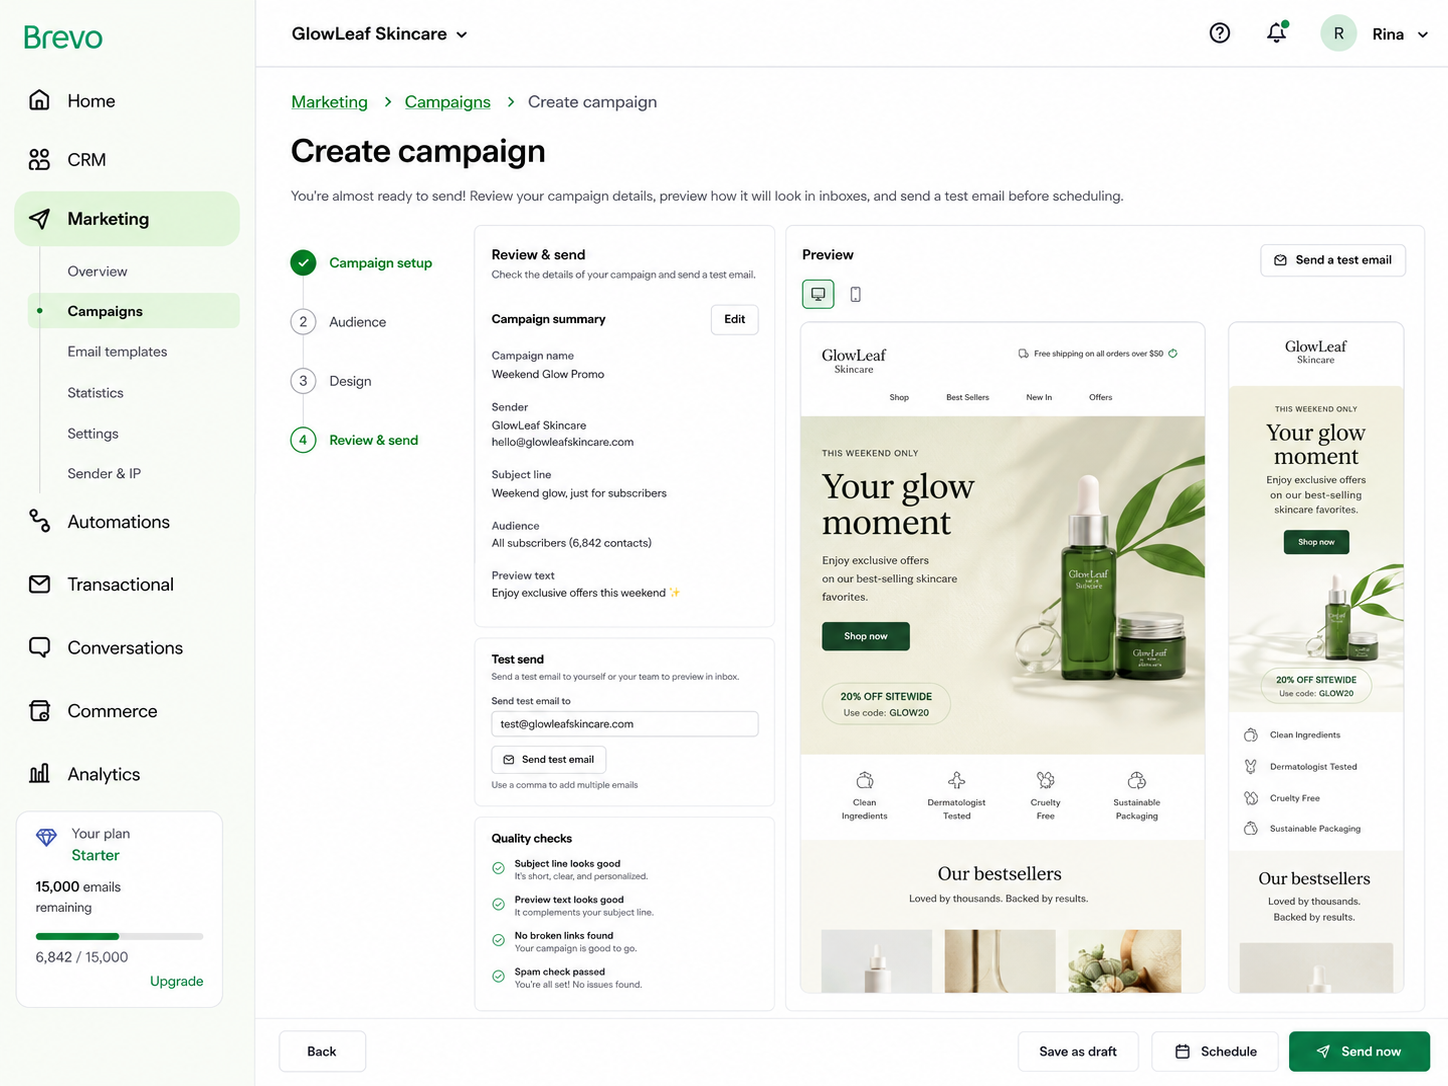
Task: Open Statistics in the sidebar
Action: pyautogui.click(x=95, y=393)
